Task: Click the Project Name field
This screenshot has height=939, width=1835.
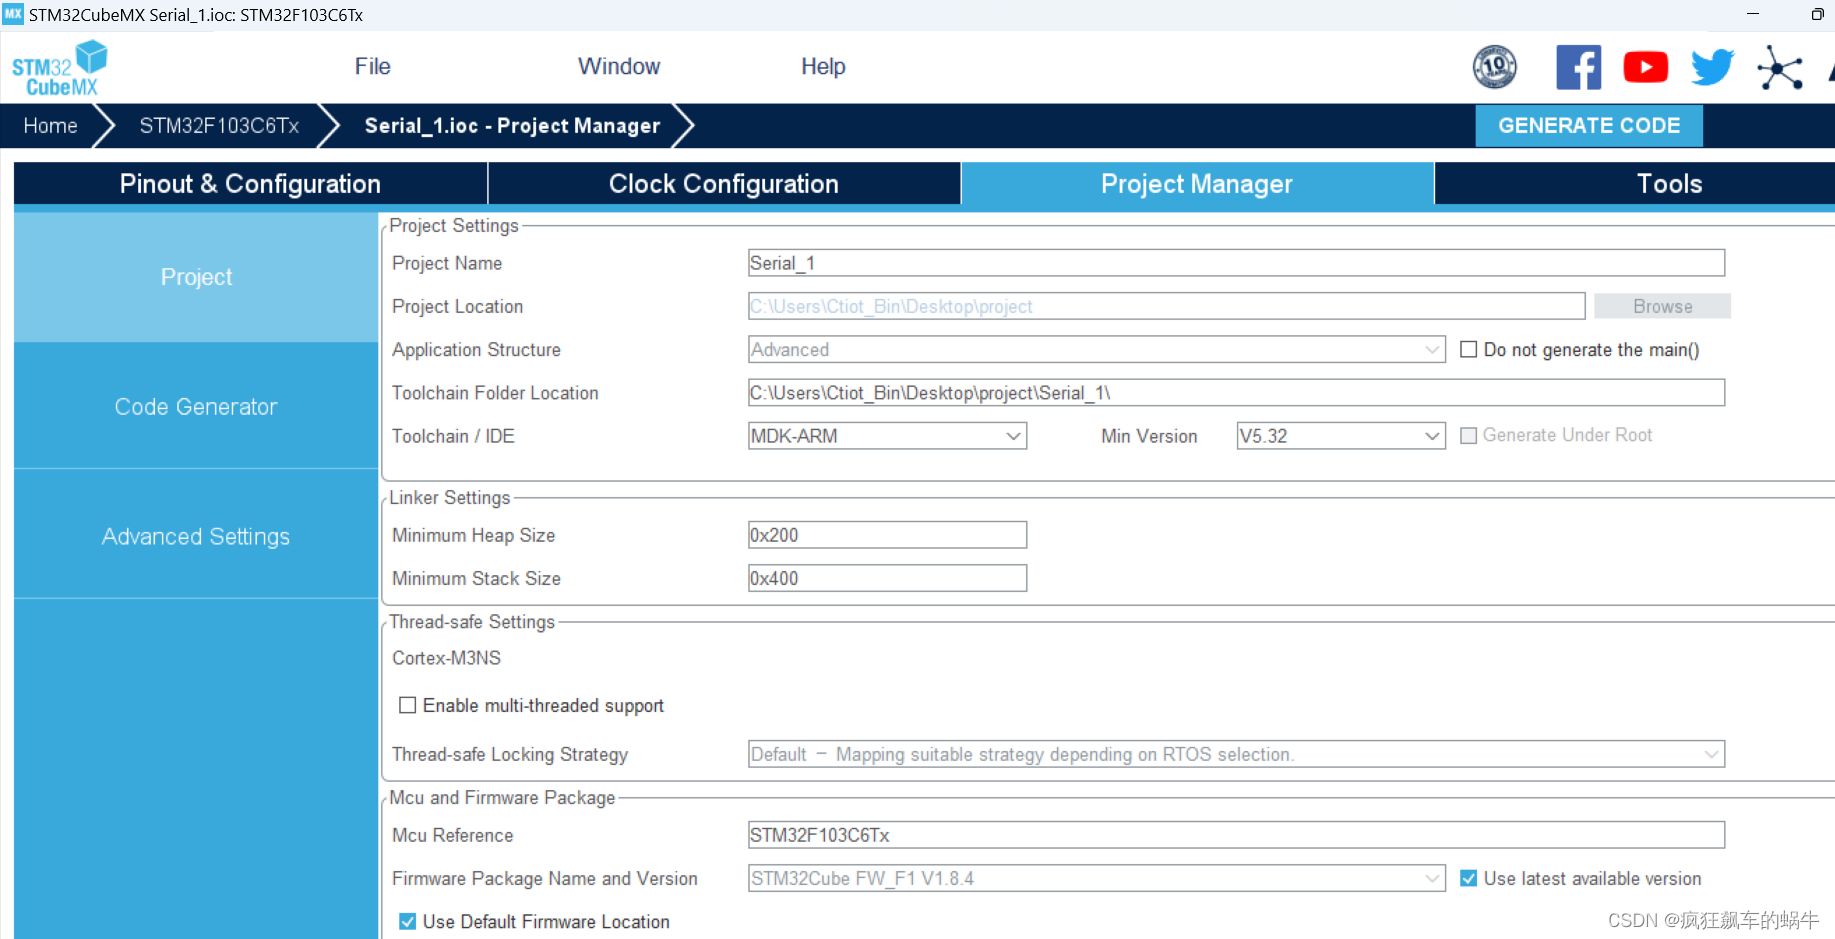Action: pos(1236,263)
